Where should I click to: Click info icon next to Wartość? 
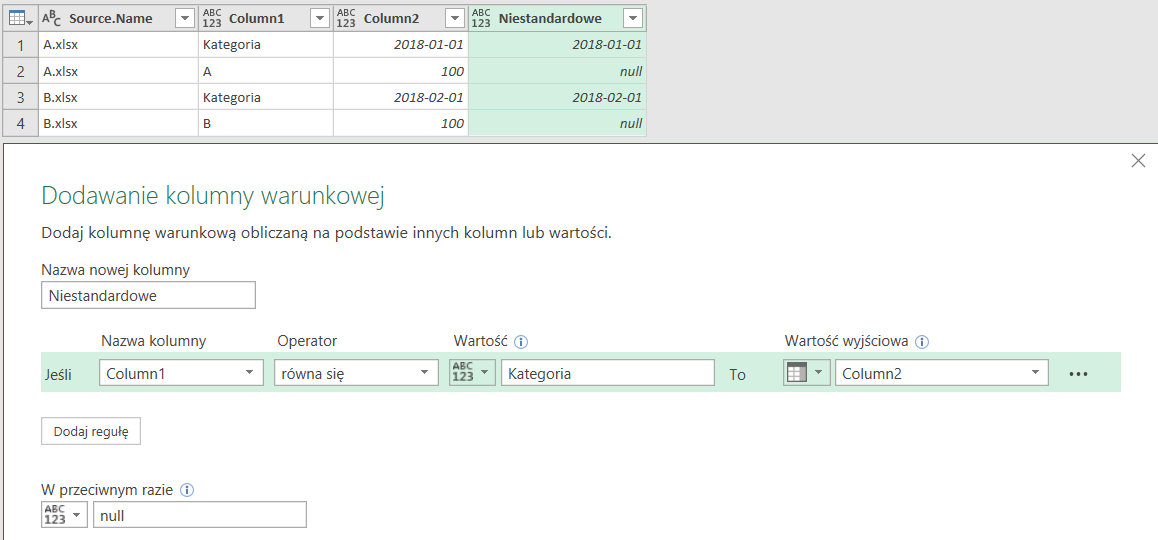(521, 341)
